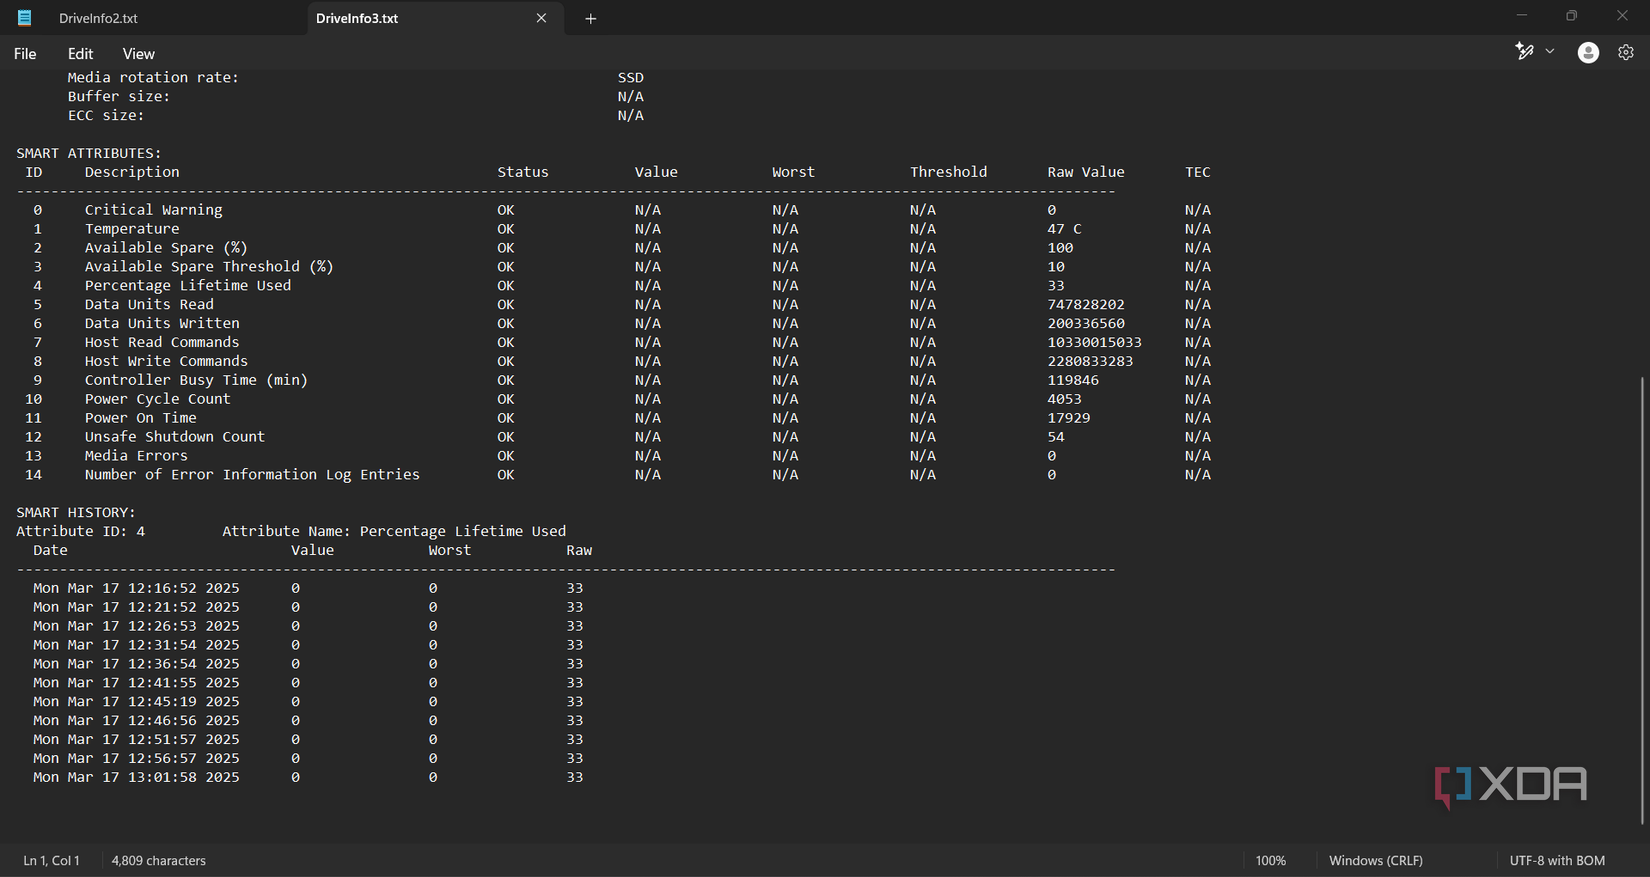Switch to the DriveInfo2.txt tab
1650x877 pixels.
tap(98, 18)
